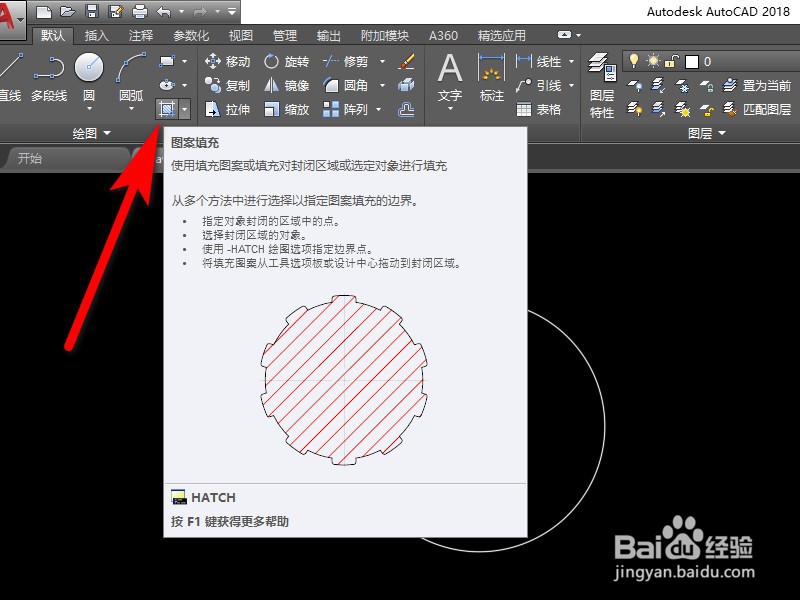Select the 圆 circle tool
This screenshot has width=800, height=600.
(89, 77)
